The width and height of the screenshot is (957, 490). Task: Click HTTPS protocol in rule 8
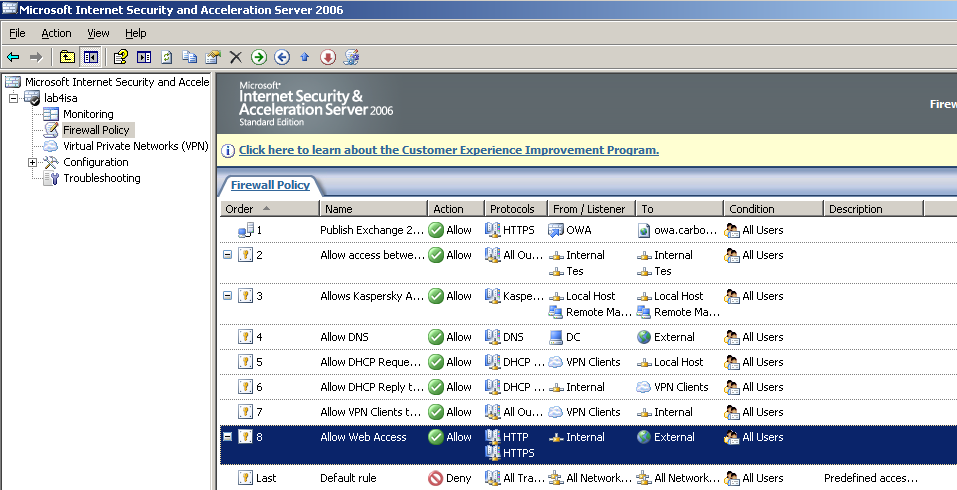click(x=518, y=453)
